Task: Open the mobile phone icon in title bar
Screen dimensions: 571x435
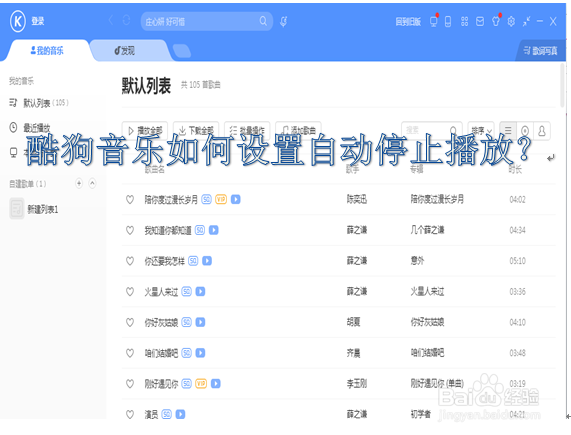Action: click(448, 22)
